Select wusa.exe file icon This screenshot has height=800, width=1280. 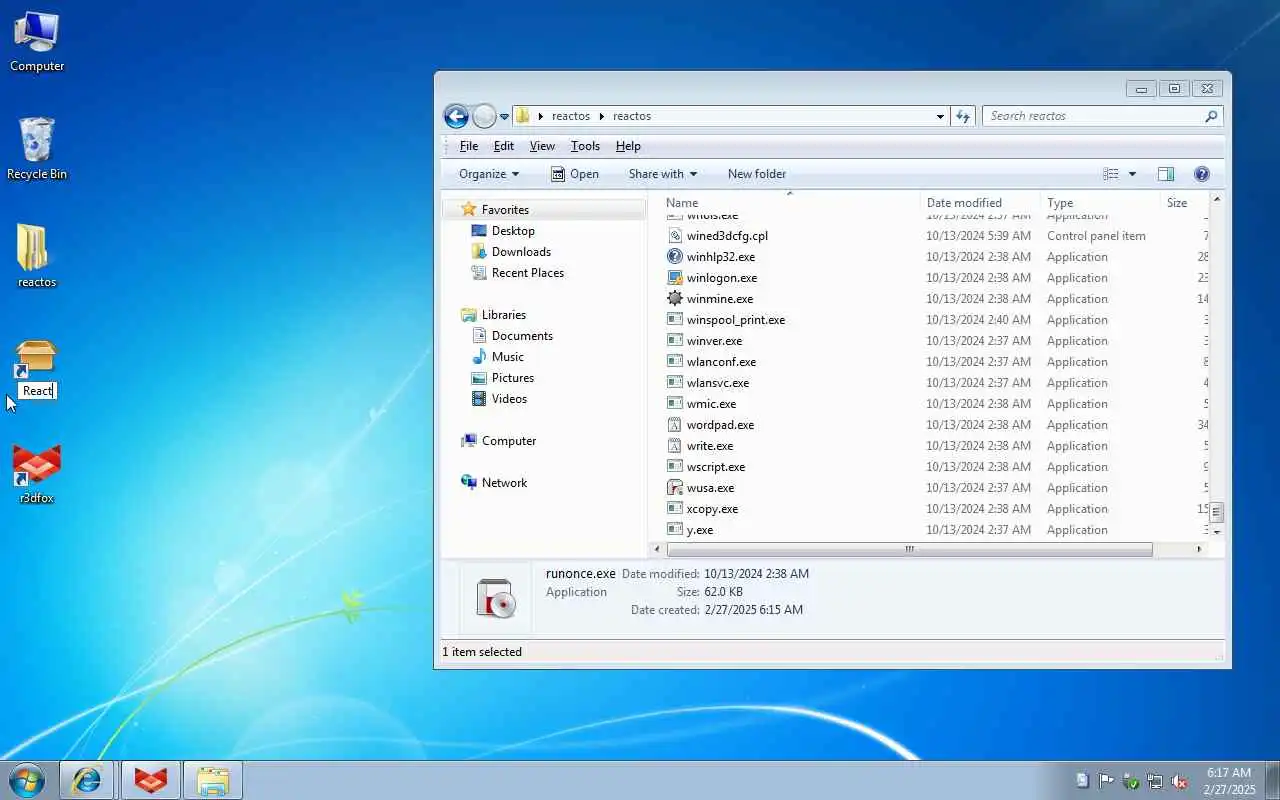(x=675, y=488)
